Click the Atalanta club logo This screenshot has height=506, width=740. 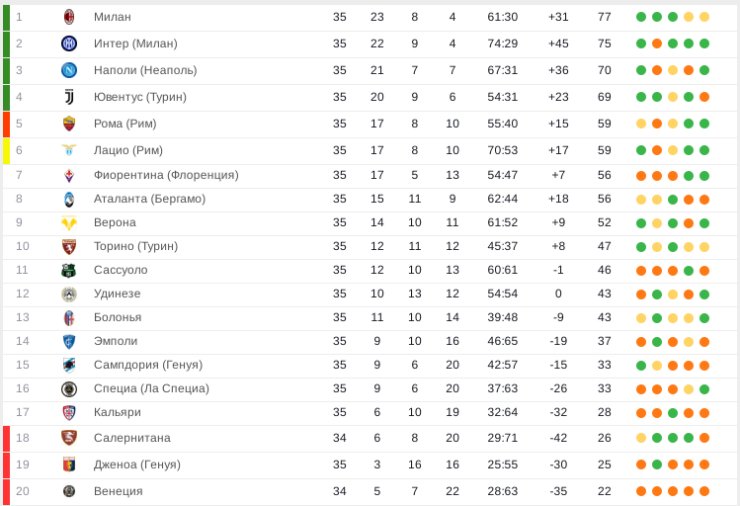pos(69,199)
